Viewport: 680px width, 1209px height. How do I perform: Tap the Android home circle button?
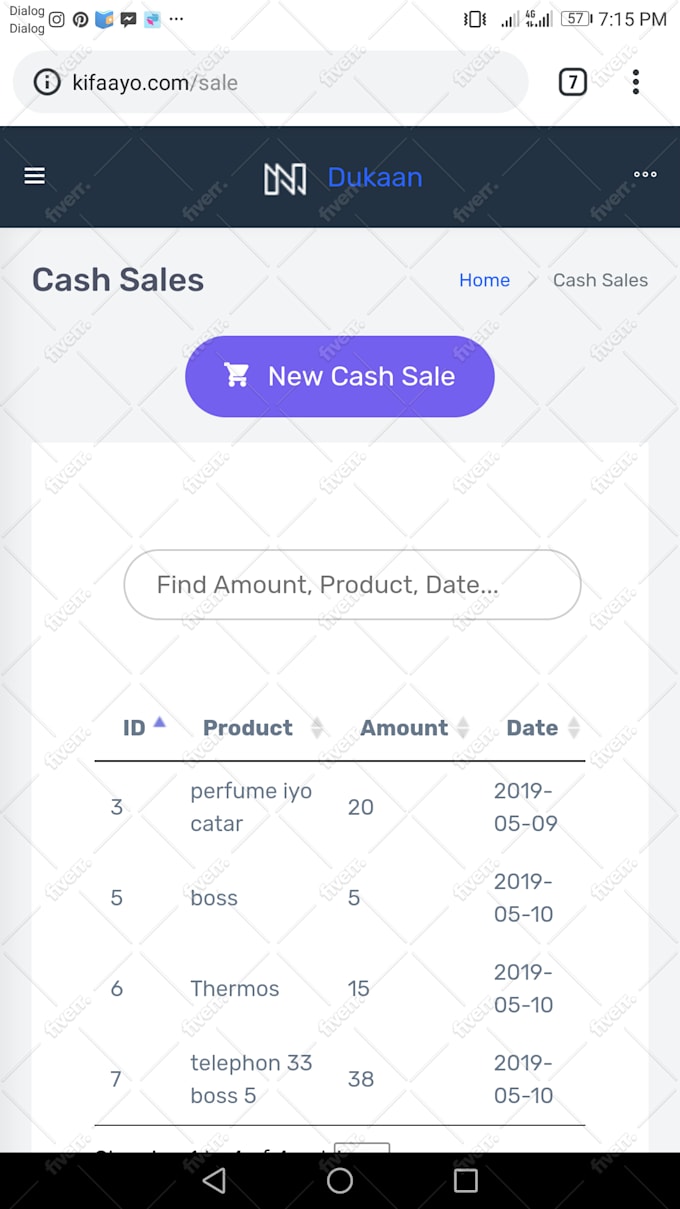(x=340, y=1180)
